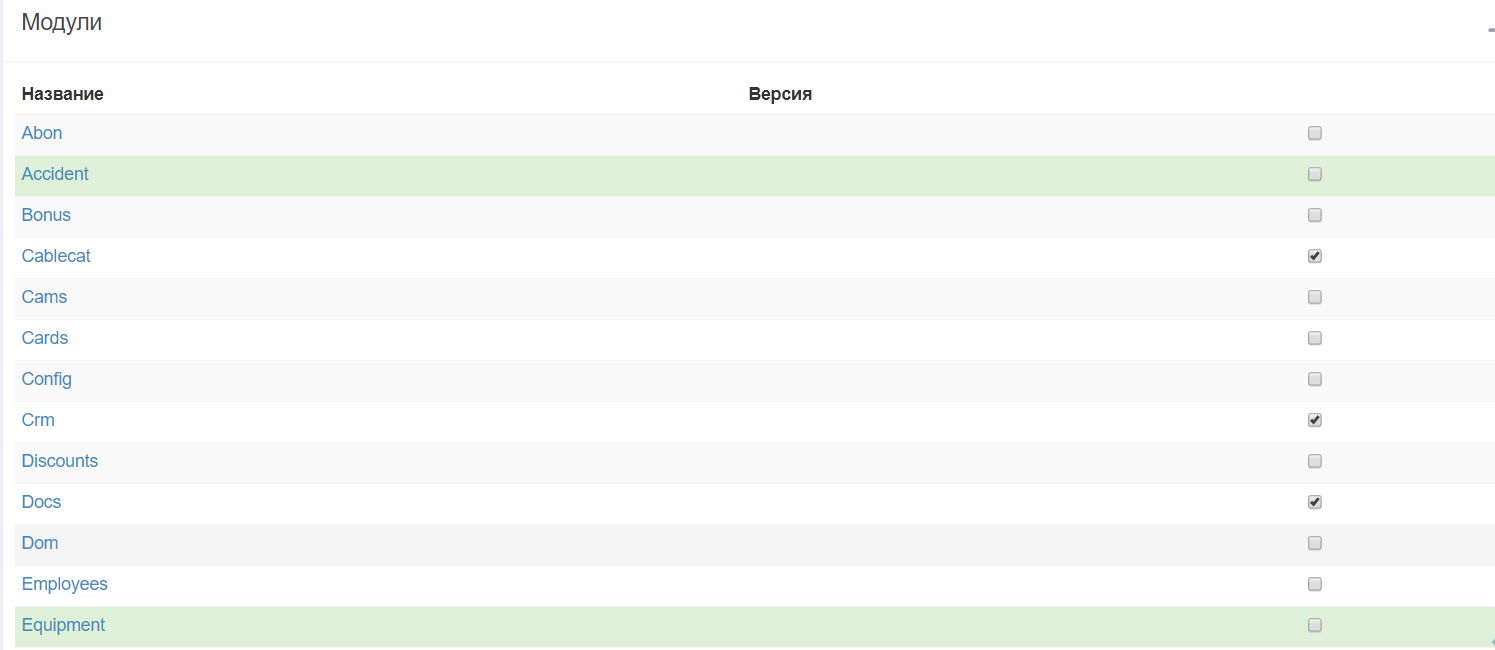This screenshot has width=1495, height=650.
Task: Turn on the Bonus module checkbox
Action: 1315,215
